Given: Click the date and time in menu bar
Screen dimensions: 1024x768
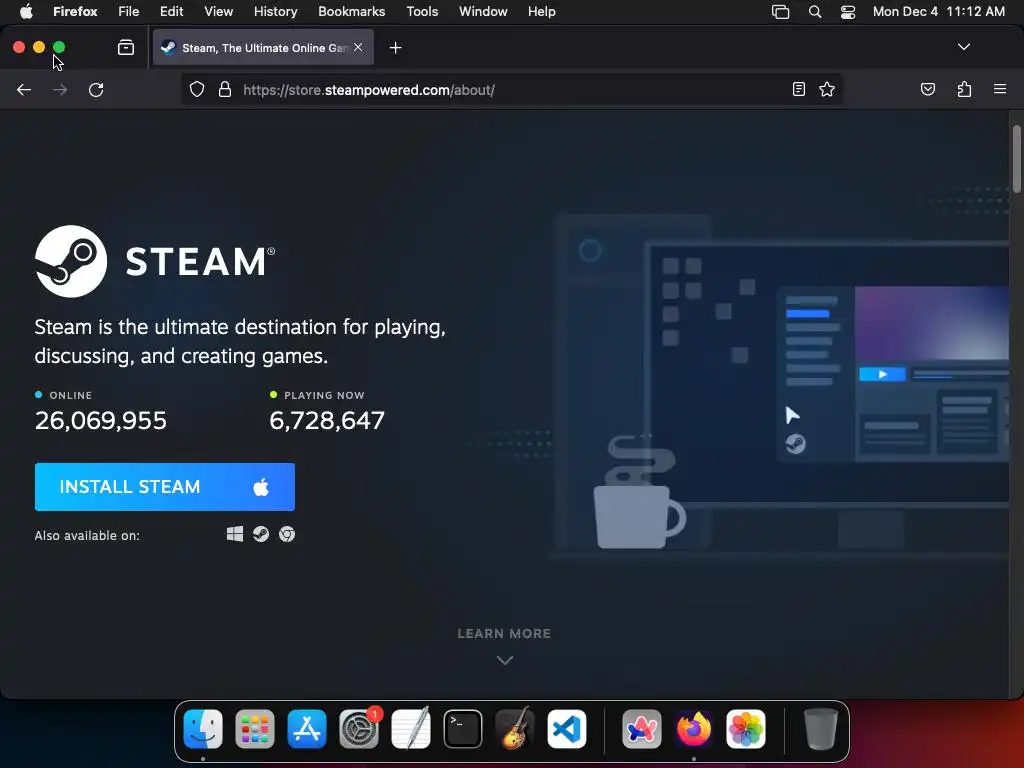Looking at the screenshot, I should point(938,11).
